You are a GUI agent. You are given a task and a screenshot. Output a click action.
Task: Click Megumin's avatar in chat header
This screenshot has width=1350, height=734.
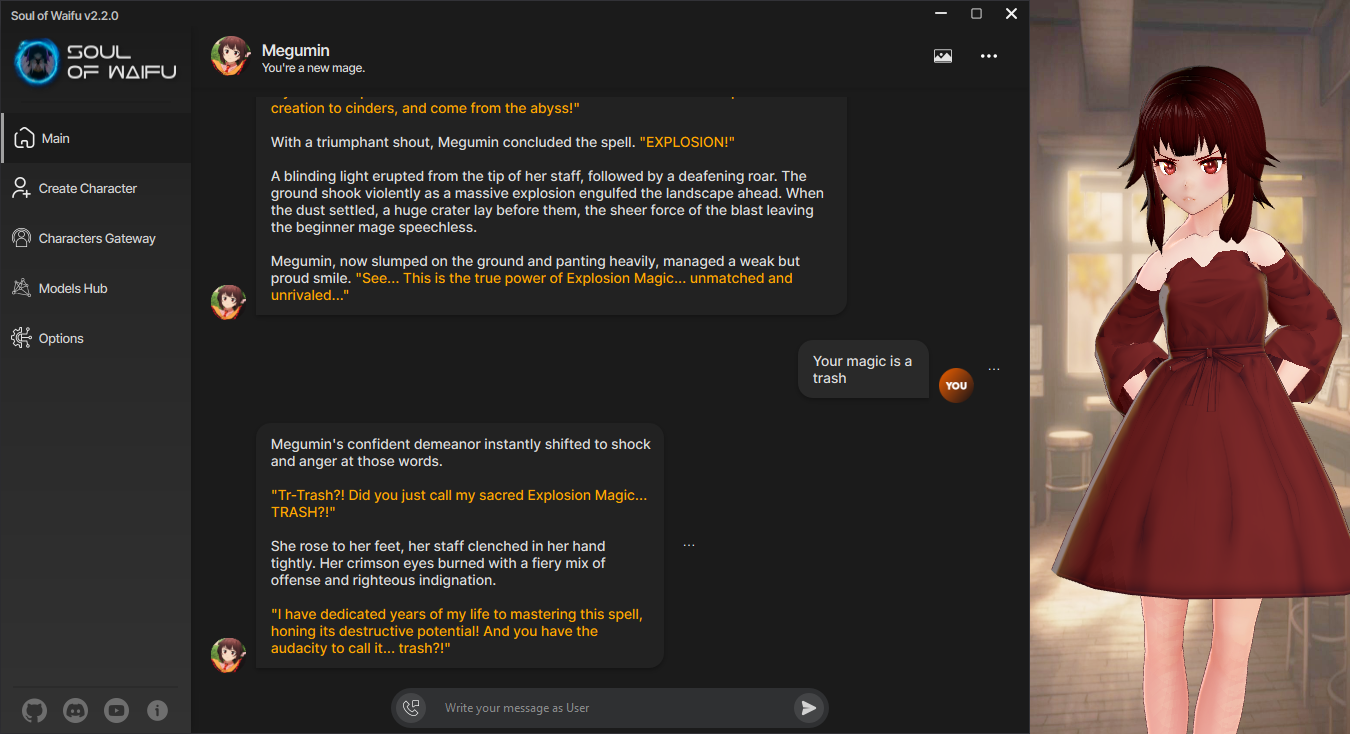(230, 56)
